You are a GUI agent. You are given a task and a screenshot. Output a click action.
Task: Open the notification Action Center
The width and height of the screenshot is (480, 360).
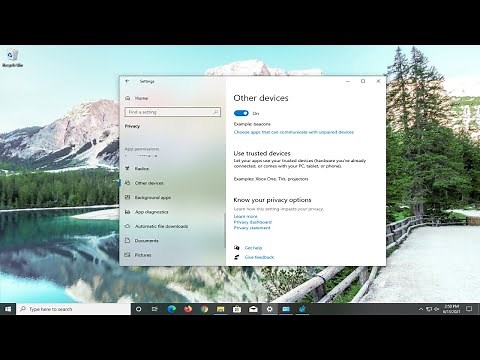(469, 309)
